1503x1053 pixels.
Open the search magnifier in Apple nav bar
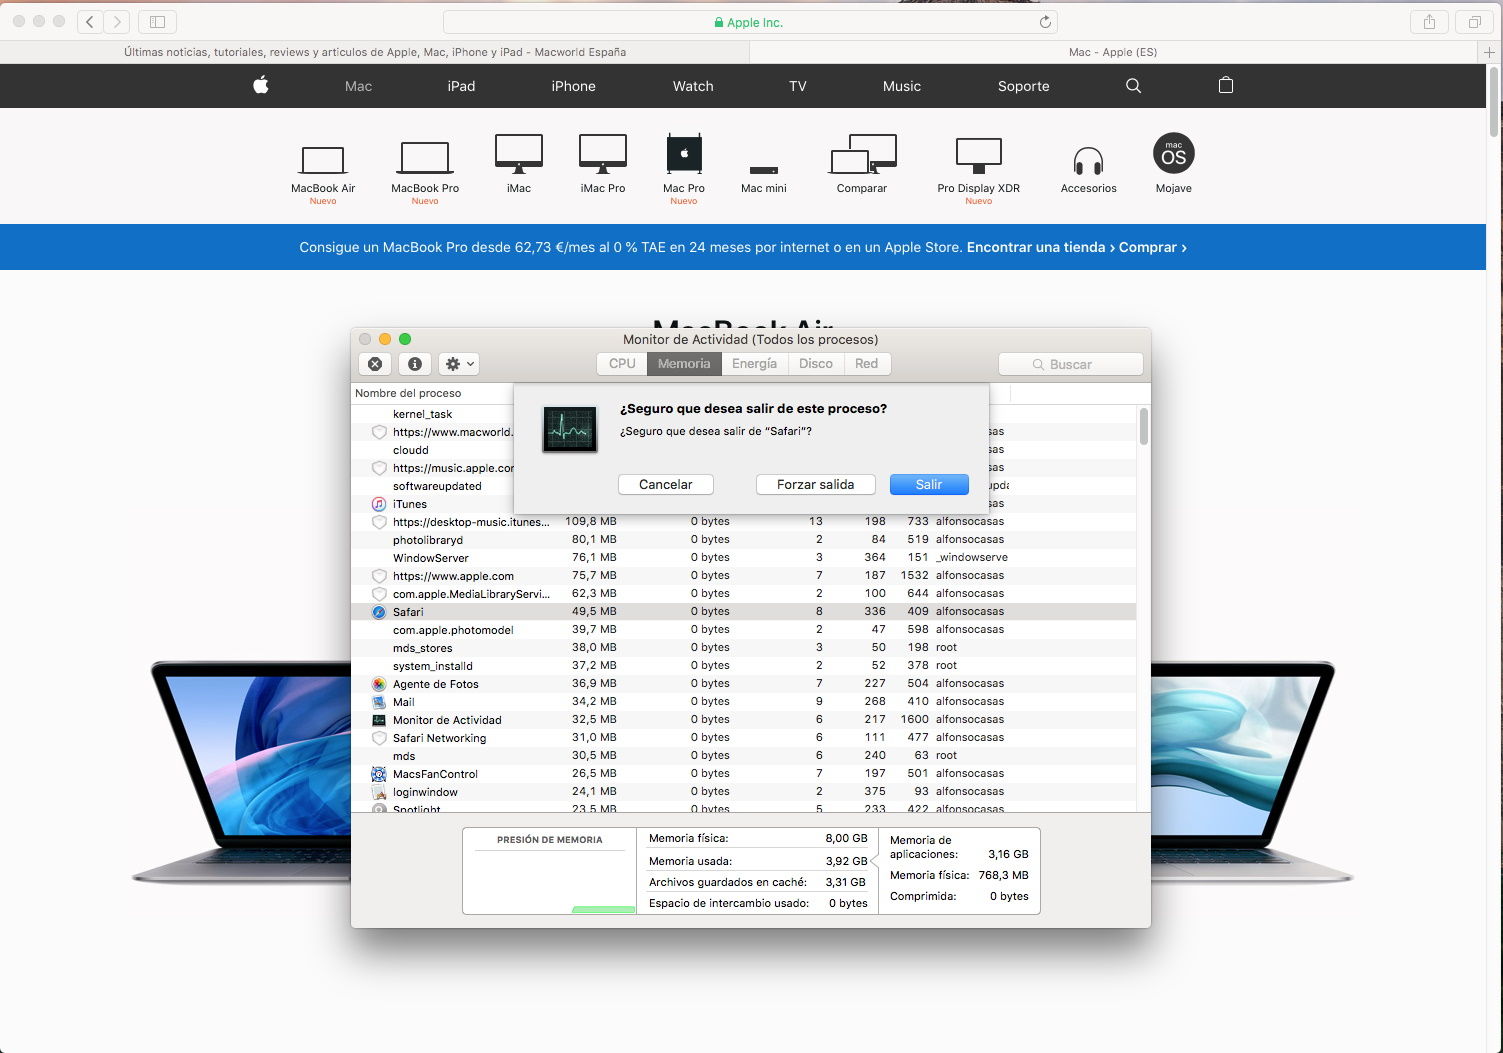pos(1133,86)
